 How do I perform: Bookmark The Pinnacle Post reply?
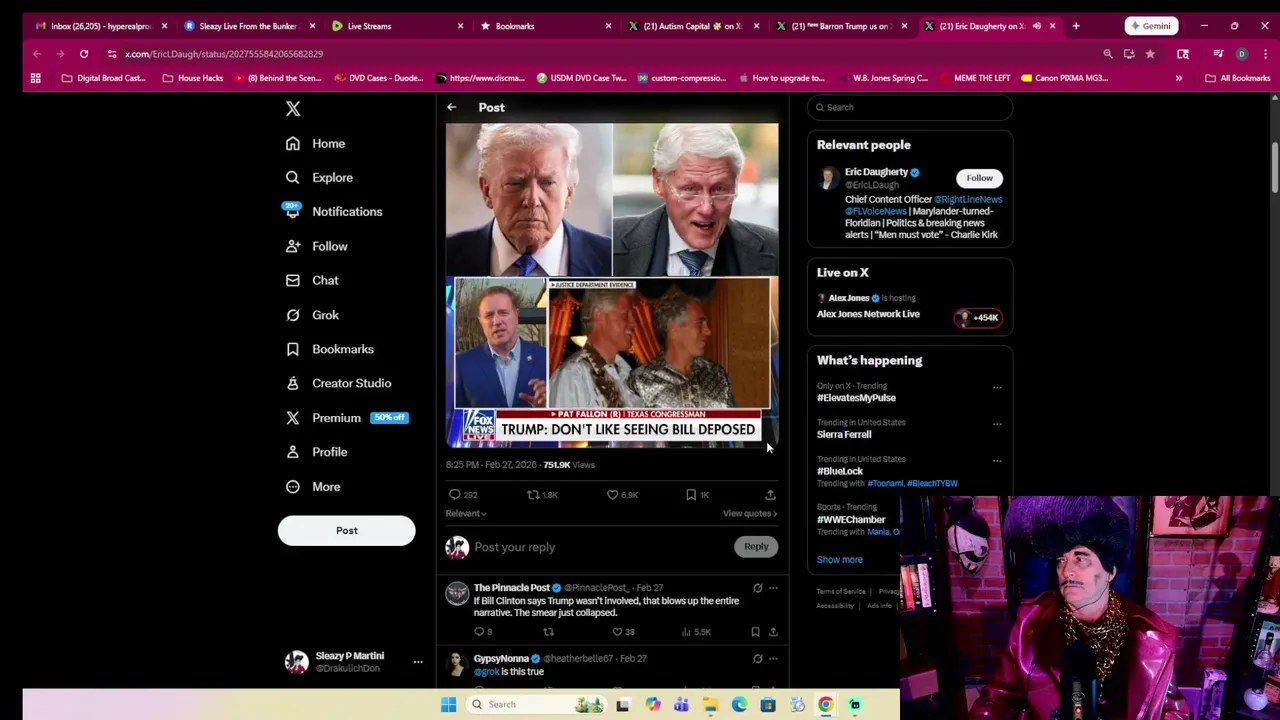coord(755,632)
